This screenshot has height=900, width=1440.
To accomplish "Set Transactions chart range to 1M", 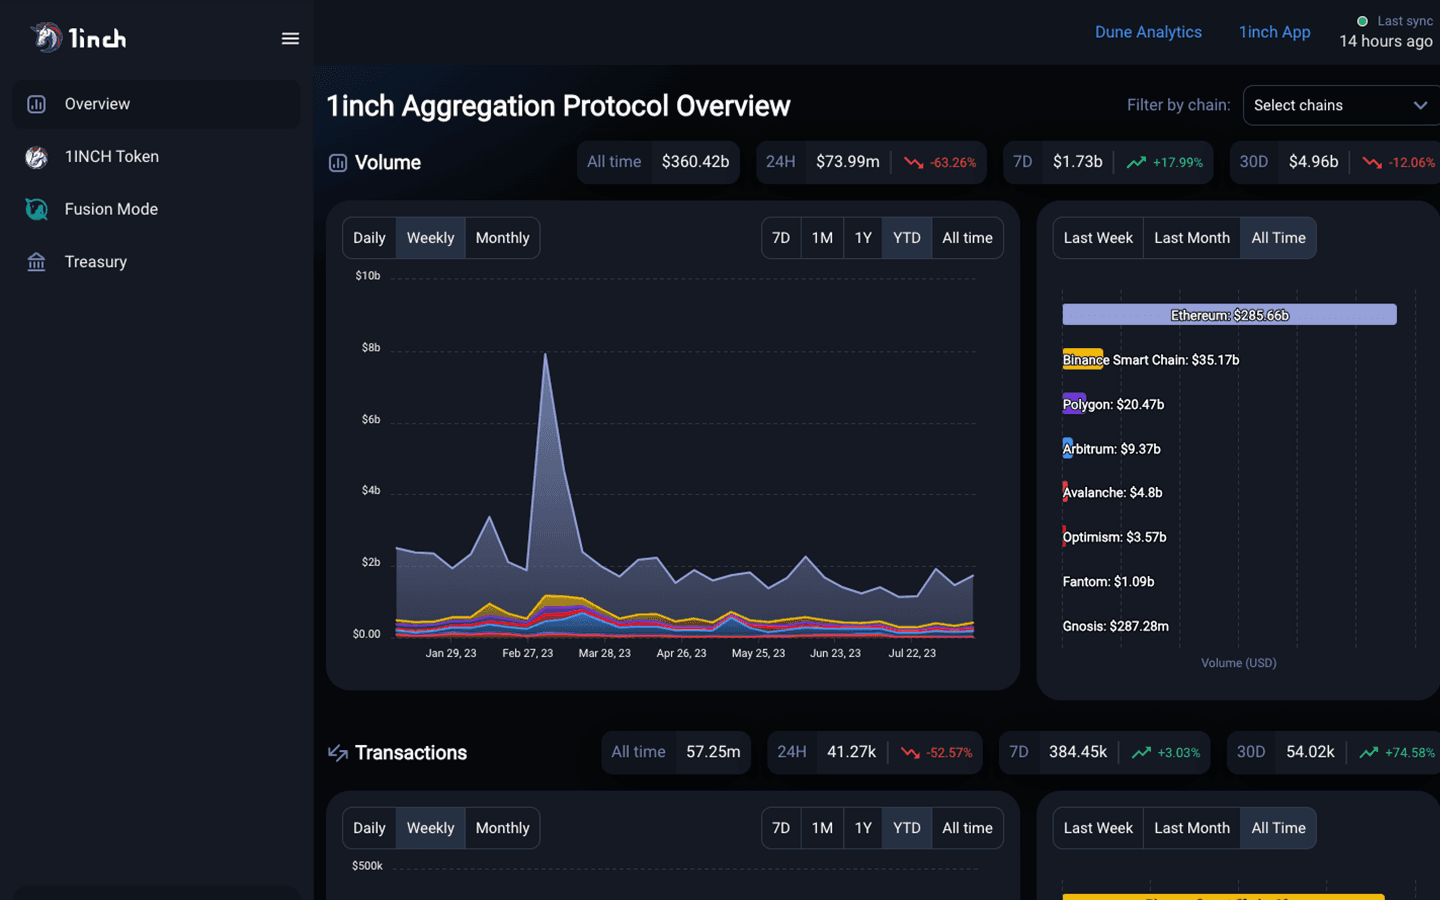I will 822,828.
